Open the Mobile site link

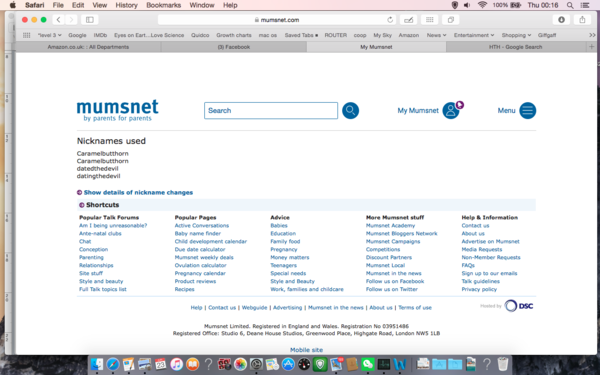[306, 350]
